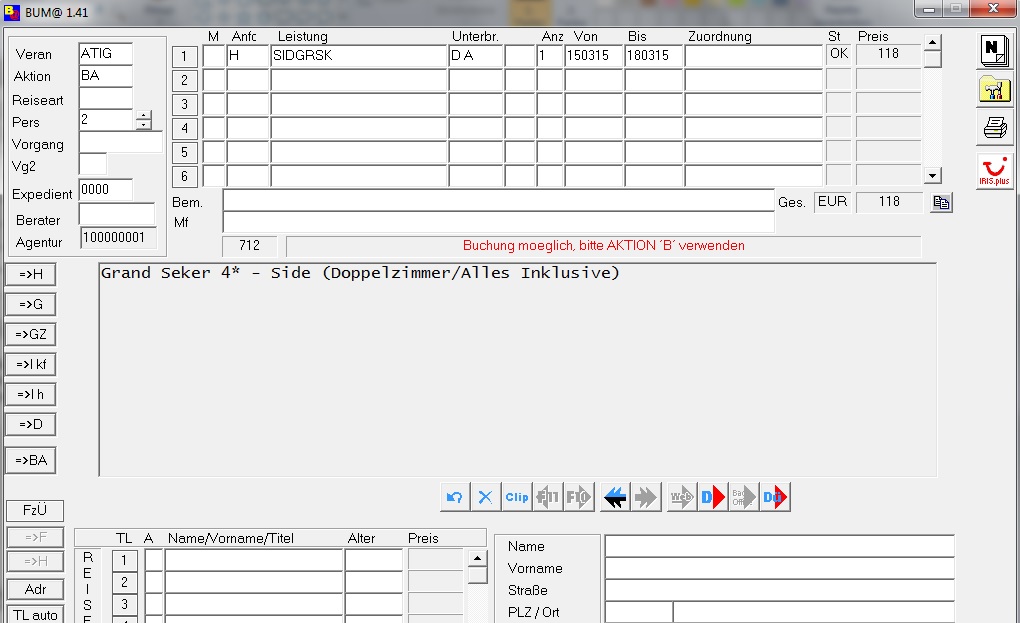The width and height of the screenshot is (1020, 623).
Task: Click the D red arrow icon
Action: point(712,497)
